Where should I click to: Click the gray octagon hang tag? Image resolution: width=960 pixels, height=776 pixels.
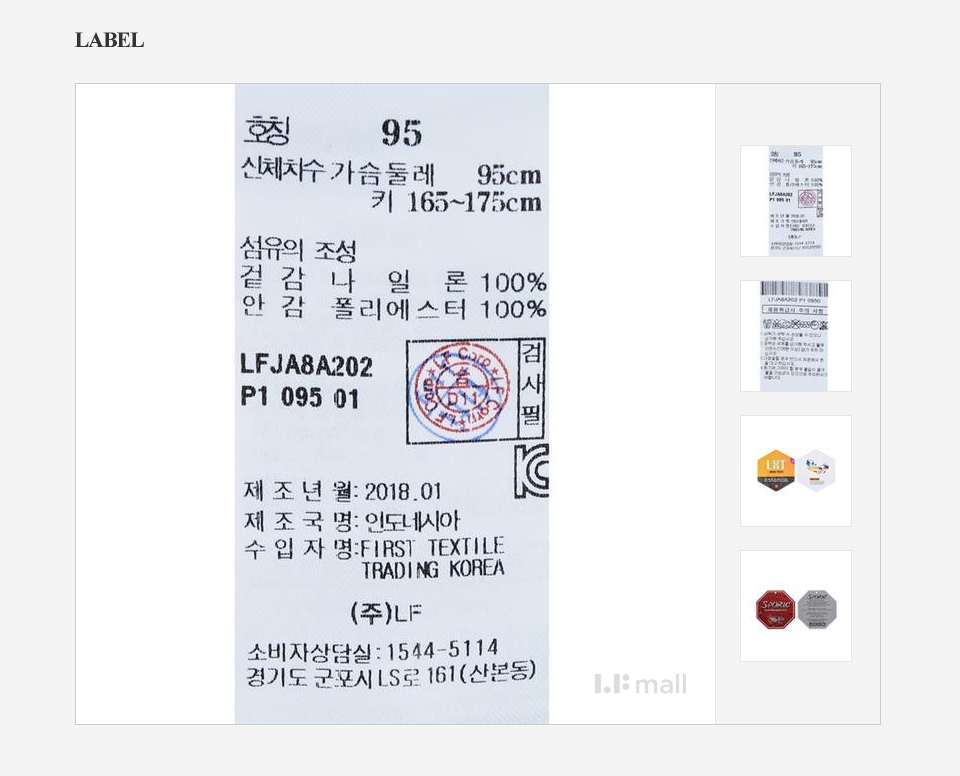click(x=817, y=609)
